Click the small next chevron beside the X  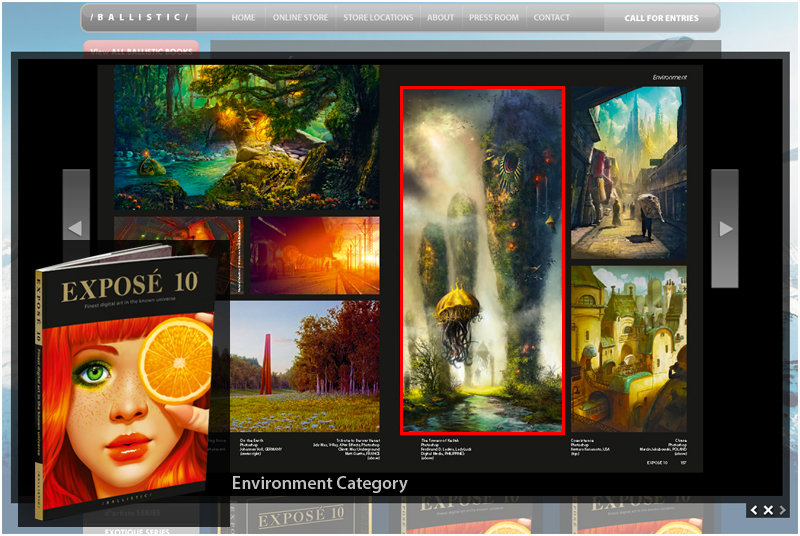tap(782, 510)
